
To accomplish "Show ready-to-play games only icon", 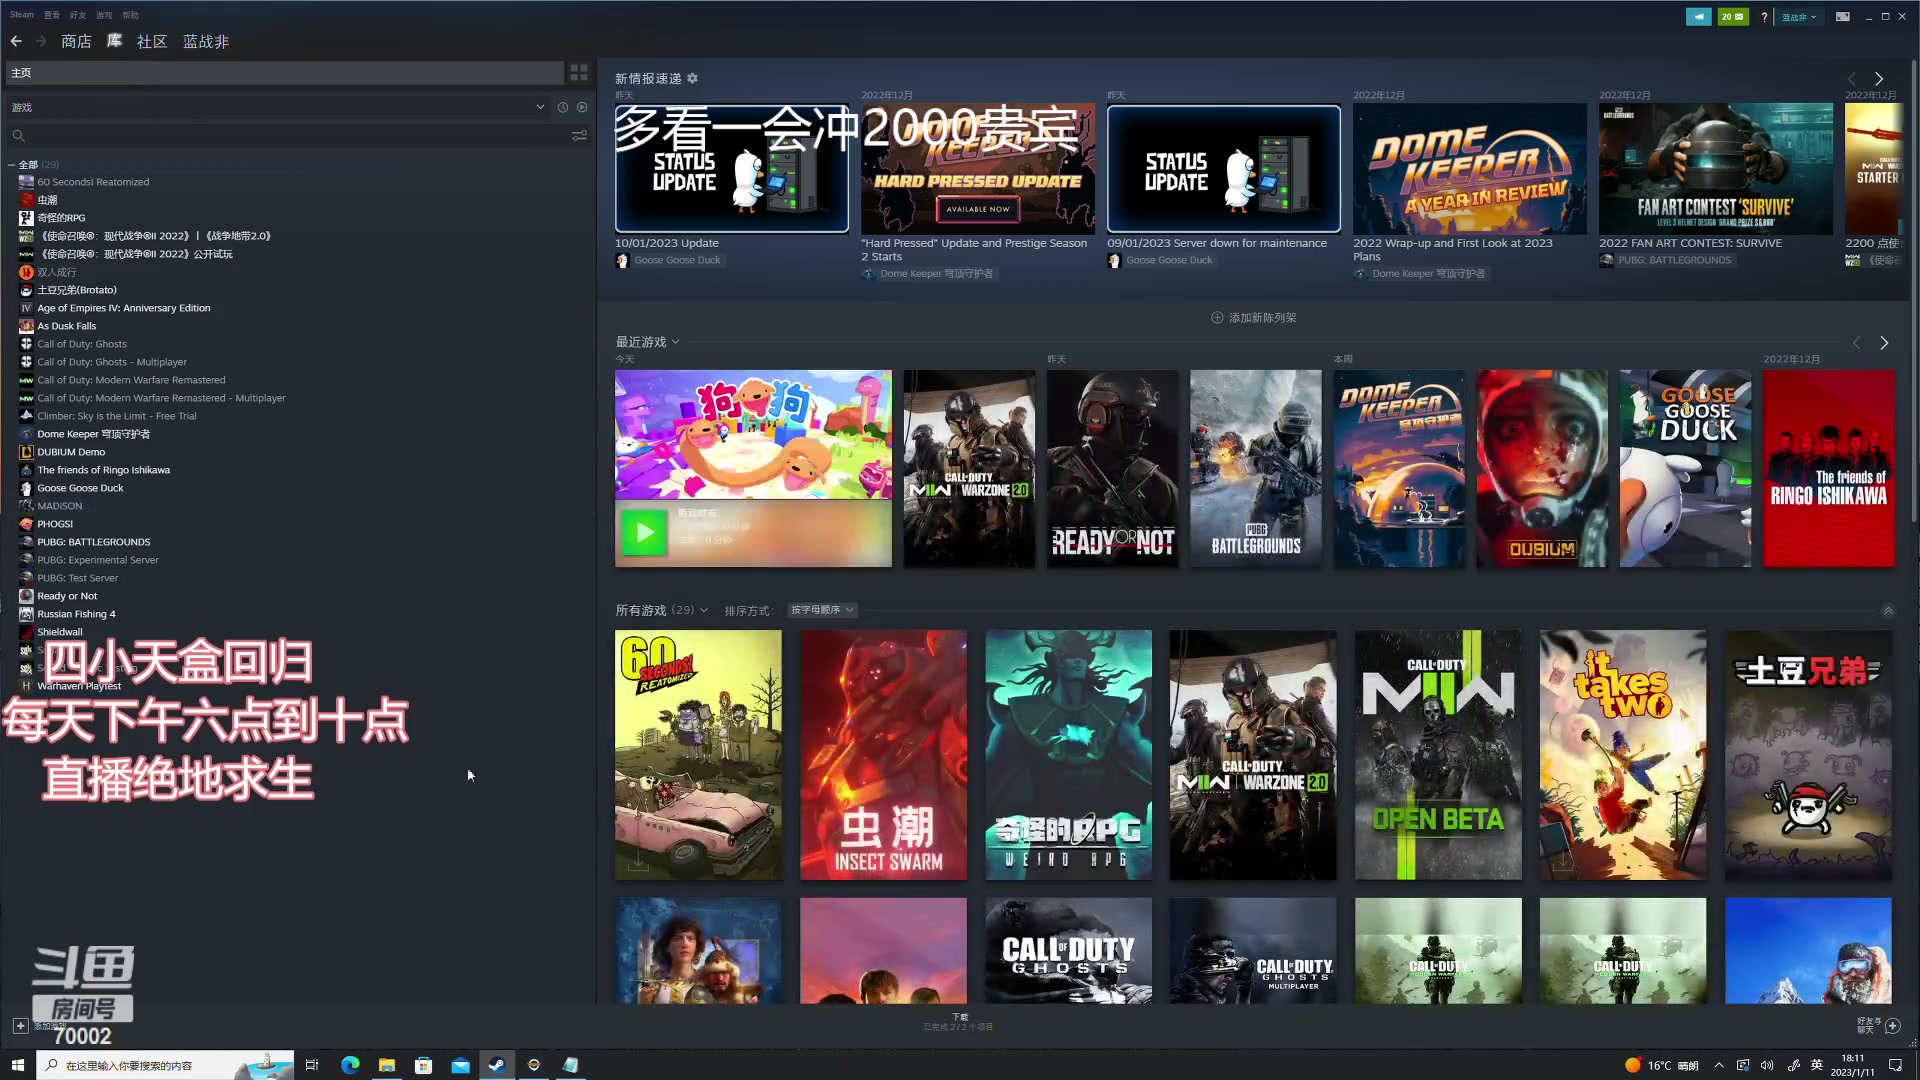I will [582, 107].
